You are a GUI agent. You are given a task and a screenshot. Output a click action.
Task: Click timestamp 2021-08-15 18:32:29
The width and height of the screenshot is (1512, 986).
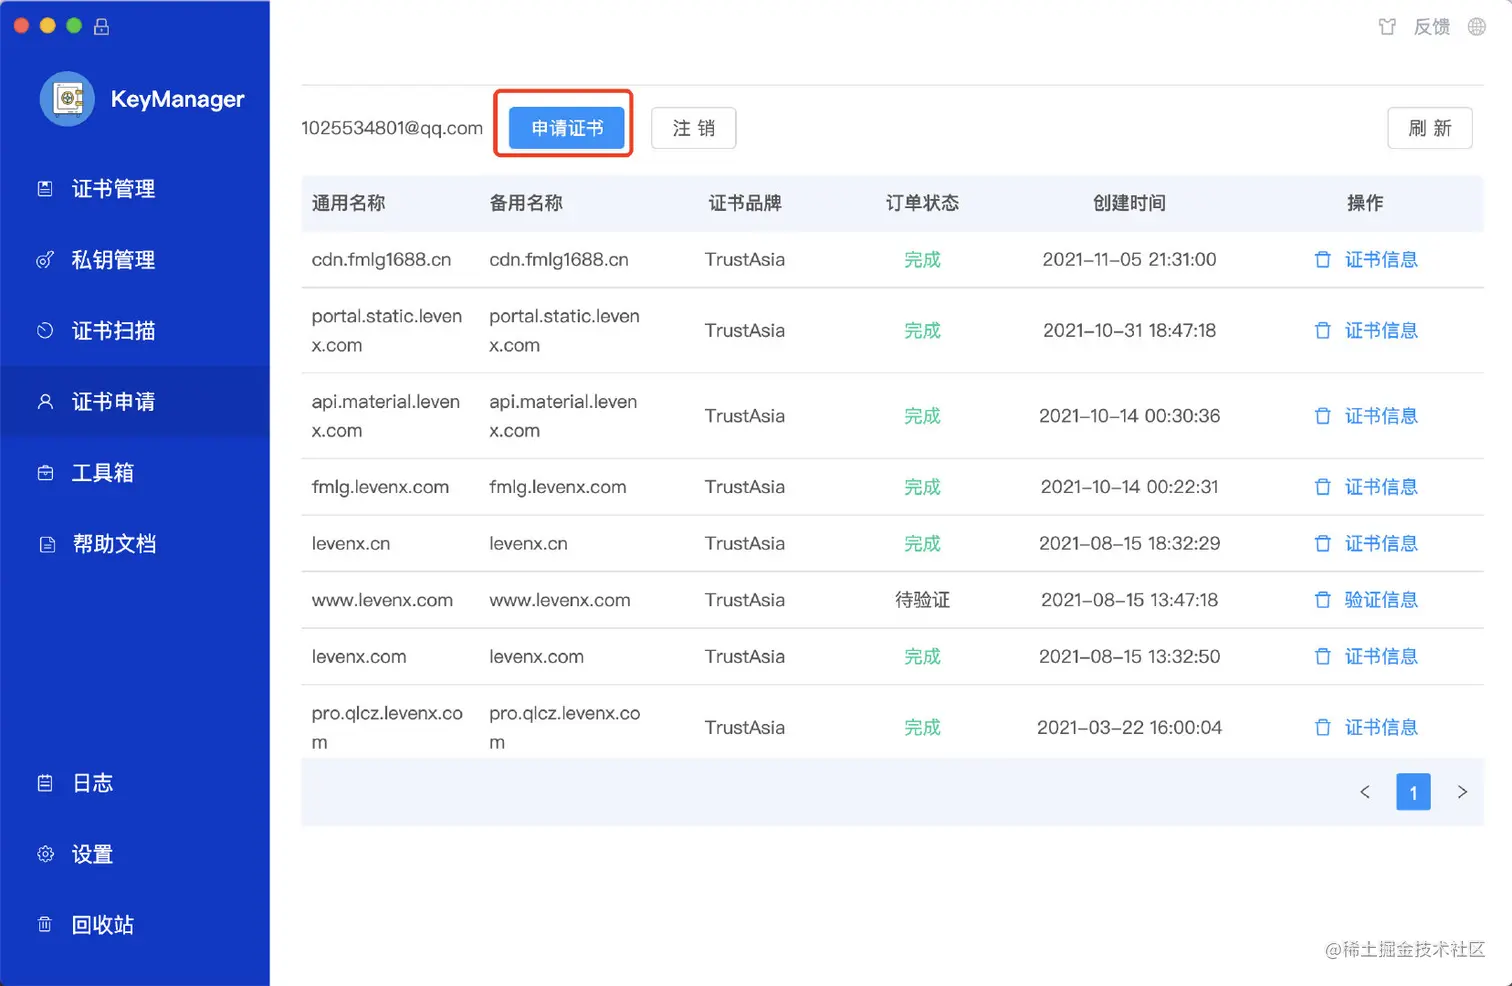[x=1129, y=544]
